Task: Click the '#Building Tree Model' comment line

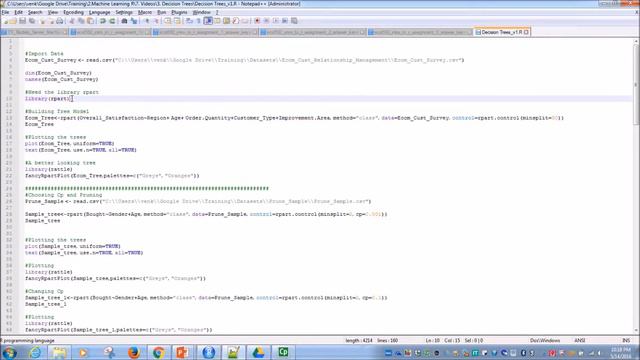Action: [57, 111]
